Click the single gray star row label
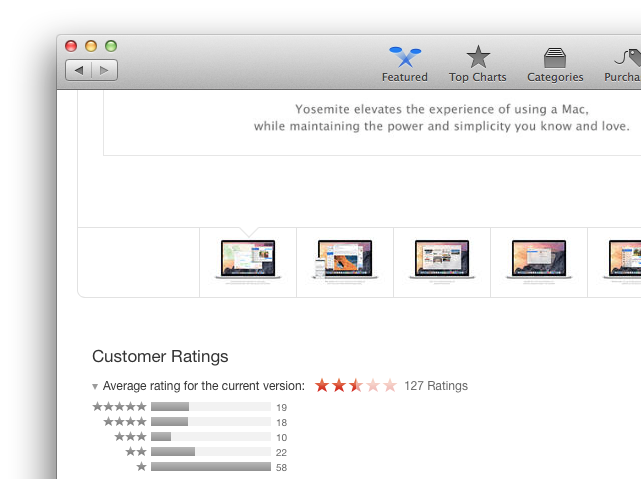The width and height of the screenshot is (641, 479). click(141, 466)
